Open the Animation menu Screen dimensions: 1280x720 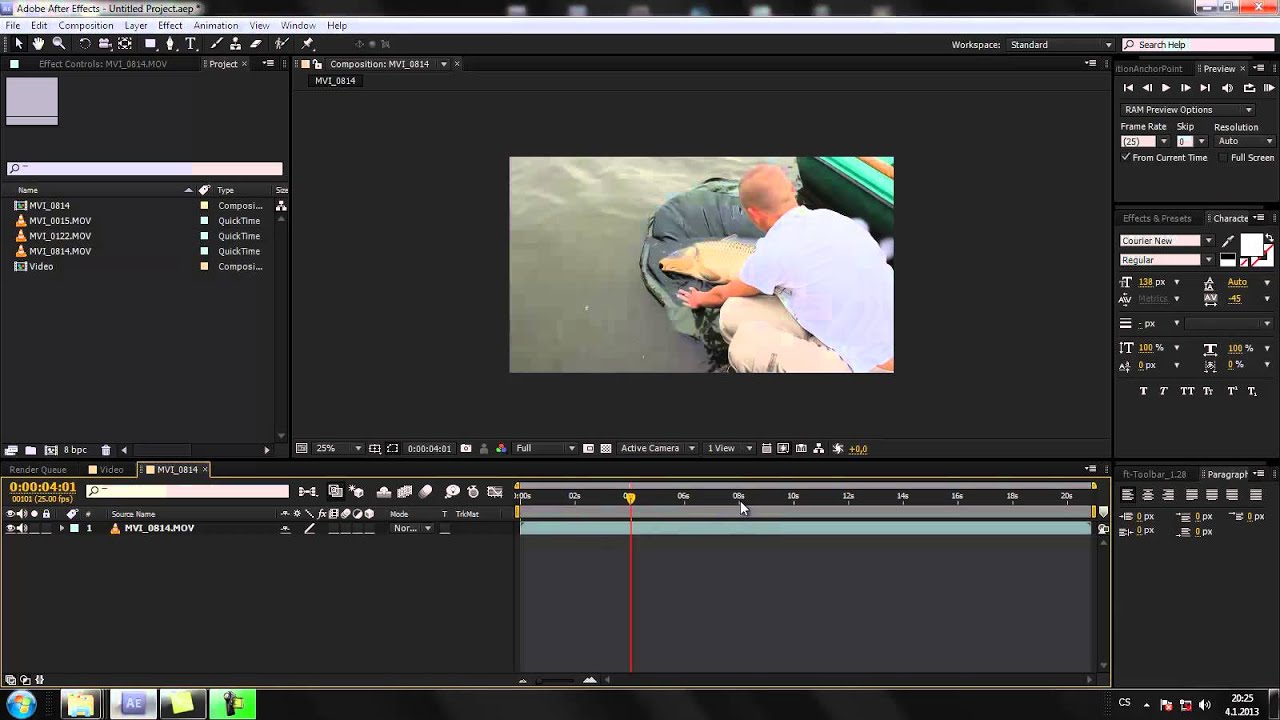pyautogui.click(x=216, y=25)
